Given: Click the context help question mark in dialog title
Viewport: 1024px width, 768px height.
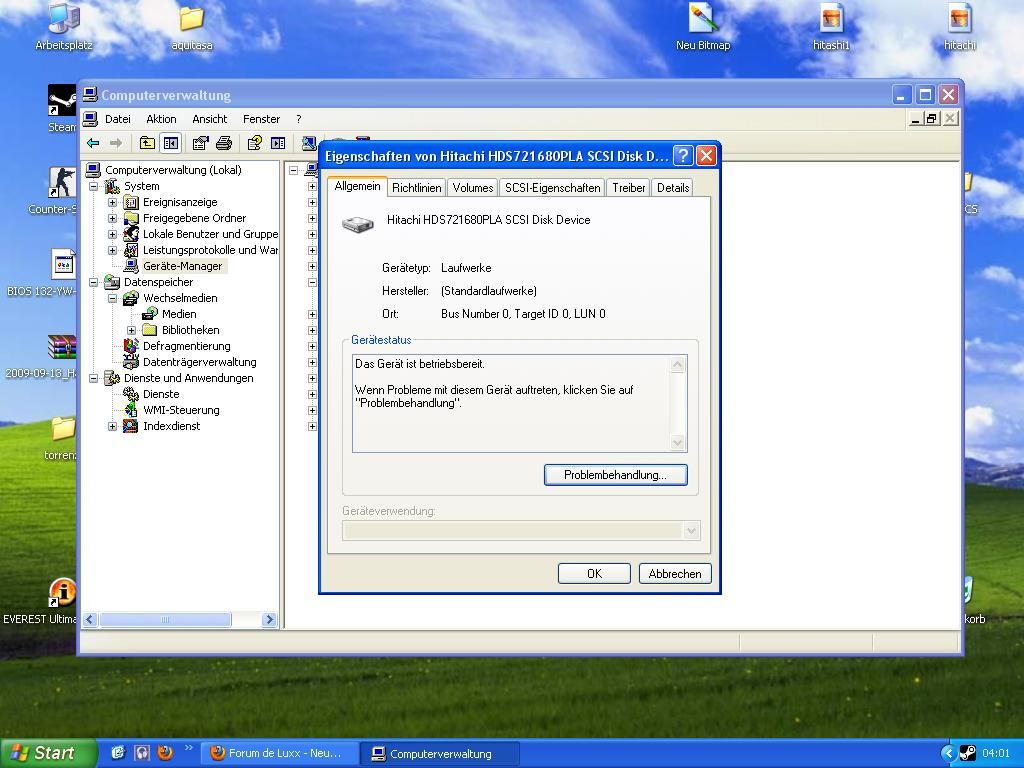Looking at the screenshot, I should pyautogui.click(x=682, y=155).
